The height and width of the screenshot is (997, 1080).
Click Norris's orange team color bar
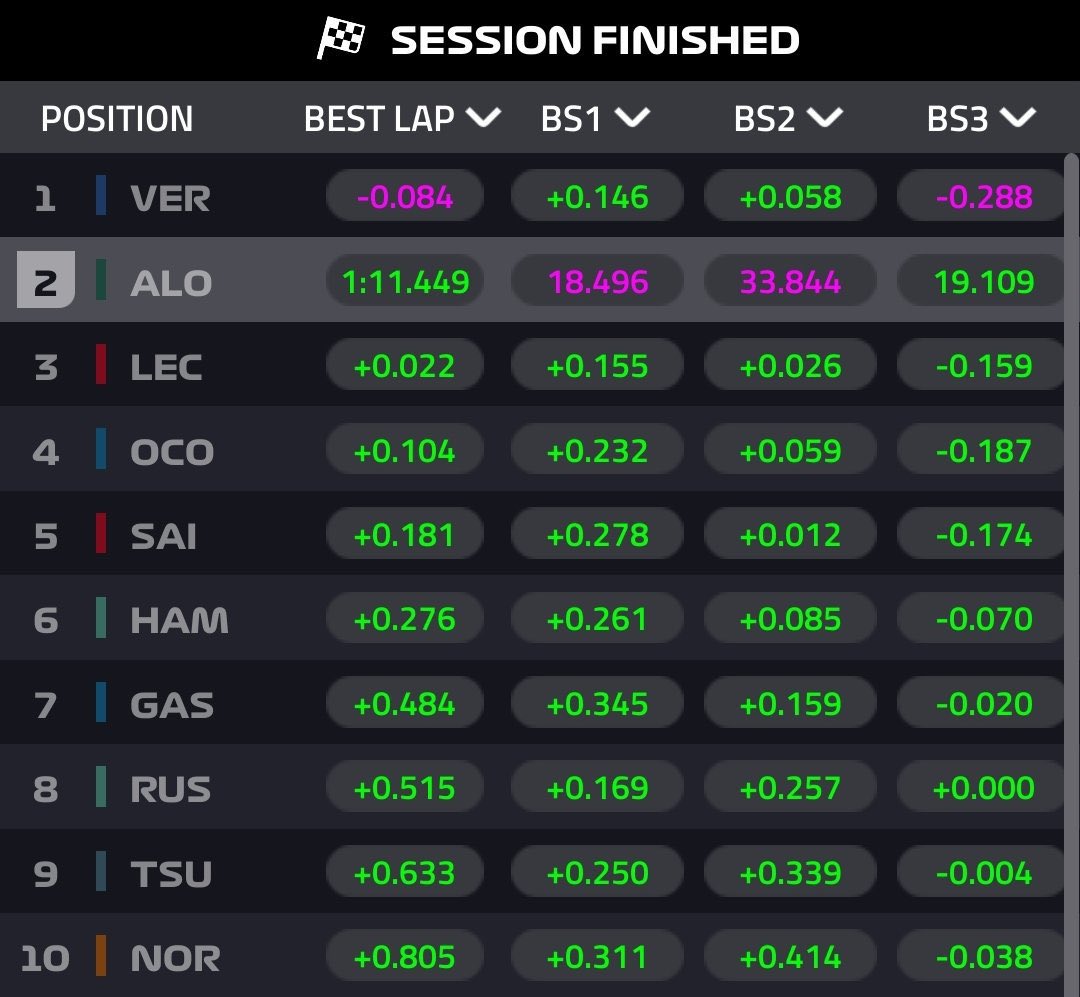[x=100, y=958]
